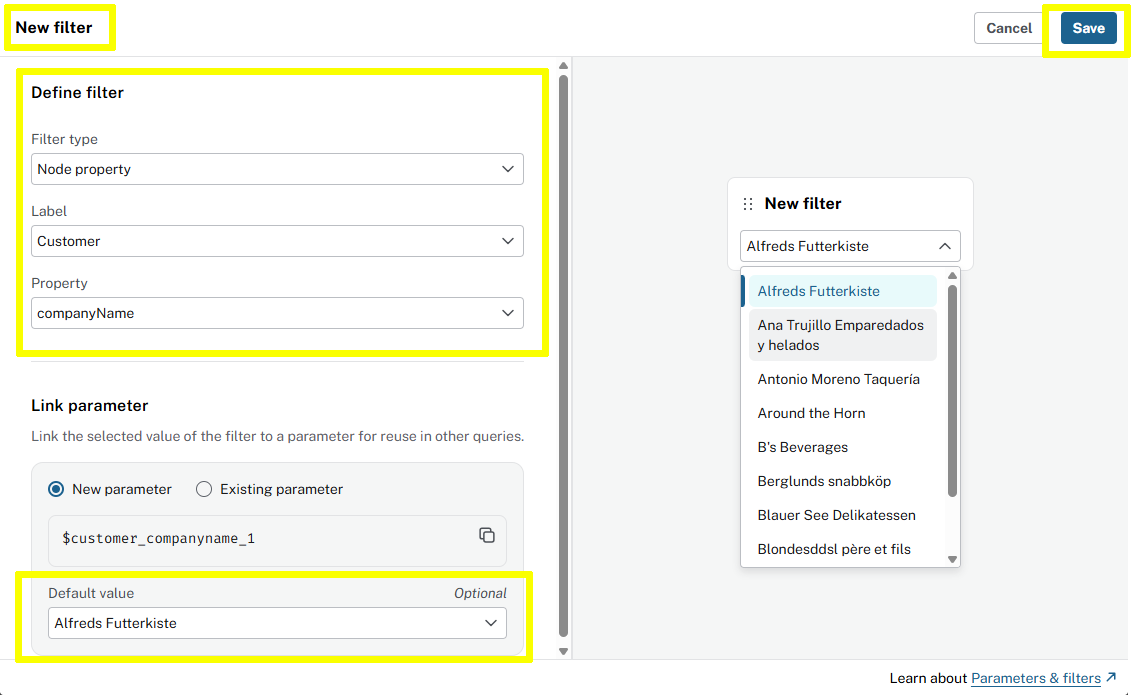The image size is (1135, 695).
Task: Expand the Label dropdown showing Customer
Action: click(277, 241)
